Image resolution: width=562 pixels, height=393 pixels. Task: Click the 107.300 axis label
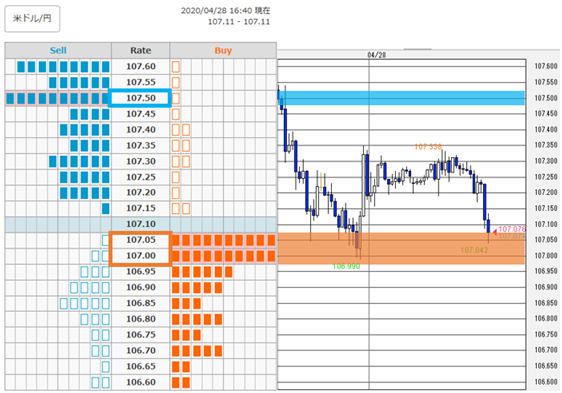point(546,161)
